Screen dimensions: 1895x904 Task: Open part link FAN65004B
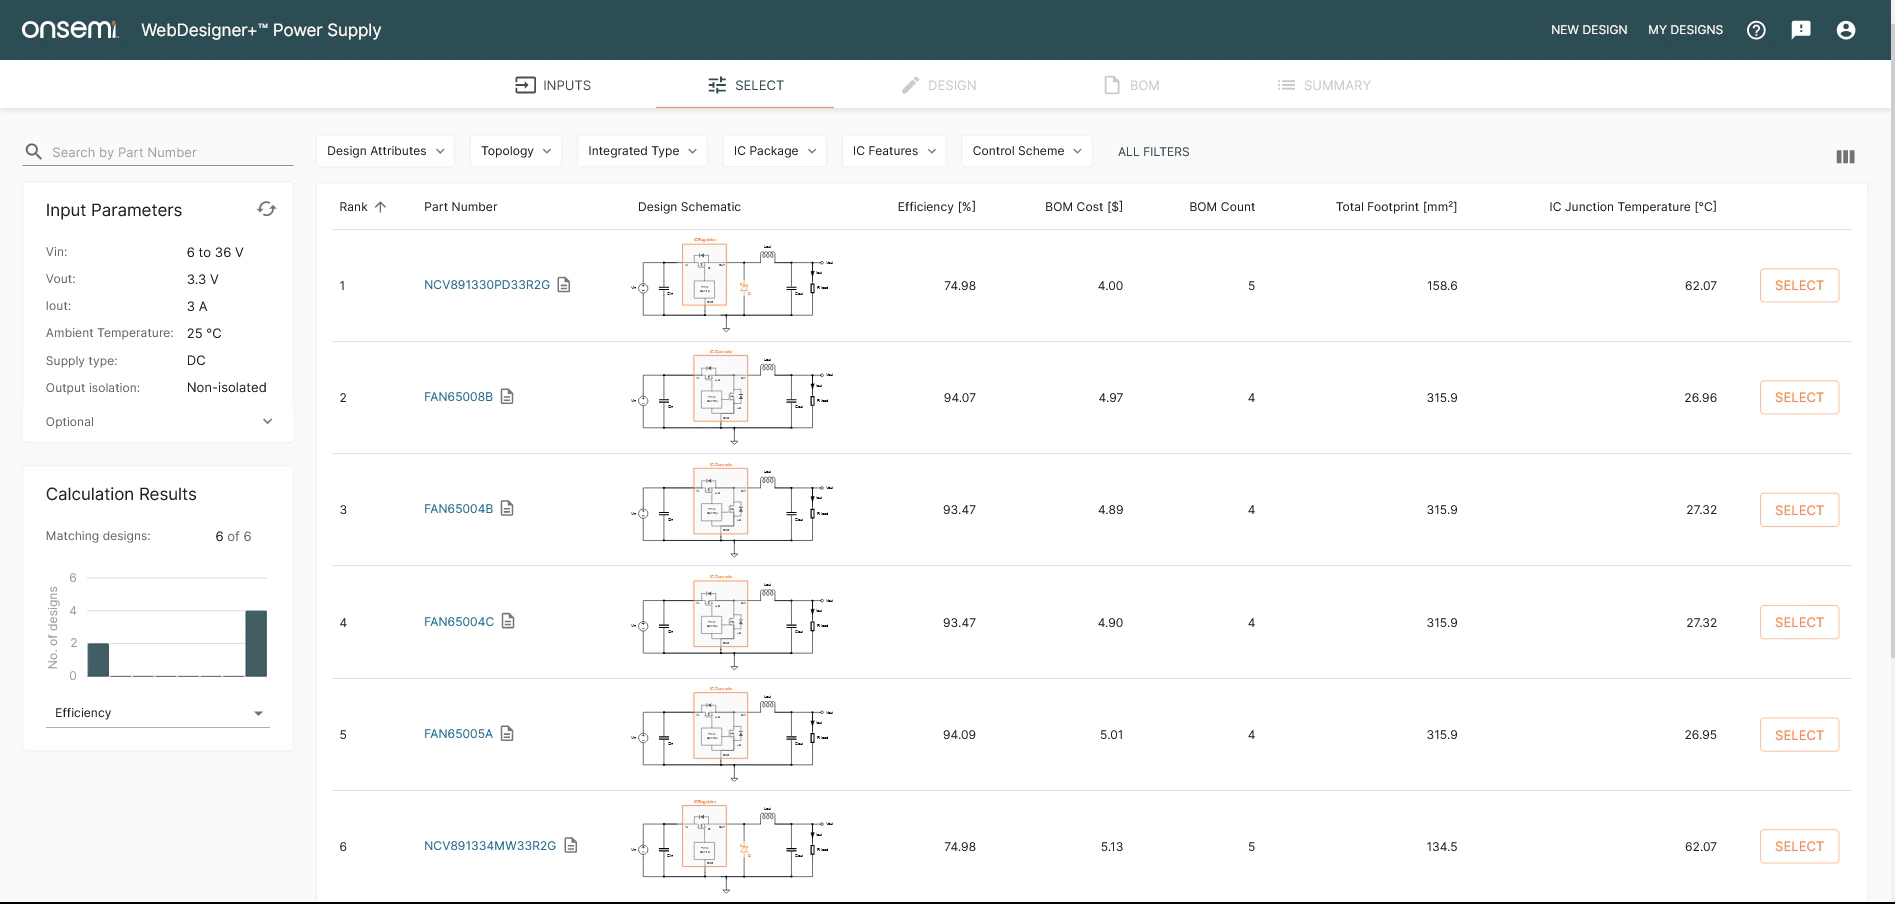pos(458,509)
